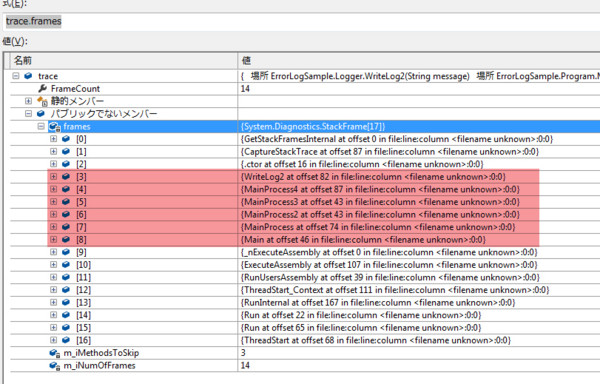Click the m_iMethodsToSkip field icon
This screenshot has width=600, height=384.
(x=55, y=353)
